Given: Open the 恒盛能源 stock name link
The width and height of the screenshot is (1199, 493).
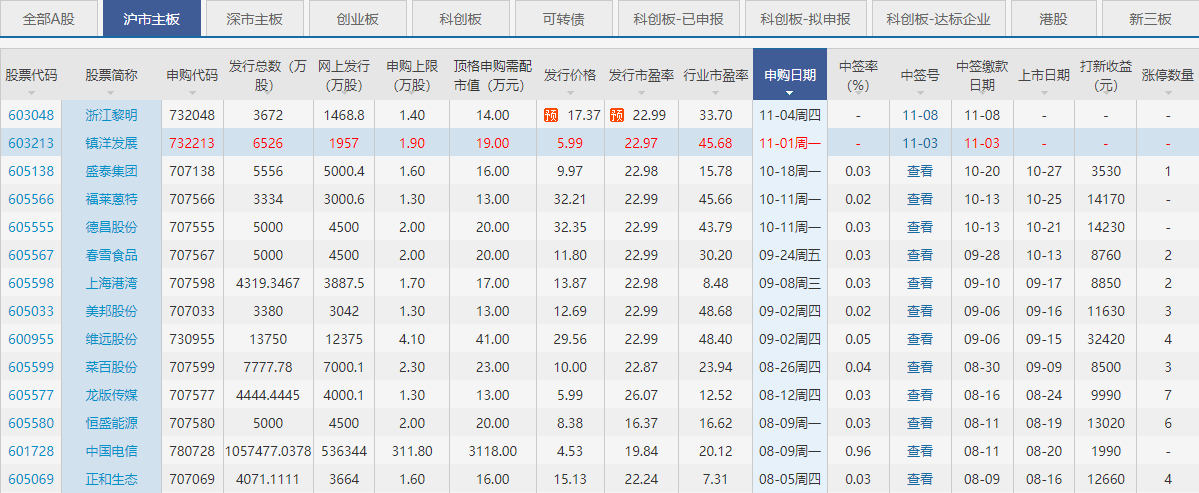Looking at the screenshot, I should coord(112,423).
